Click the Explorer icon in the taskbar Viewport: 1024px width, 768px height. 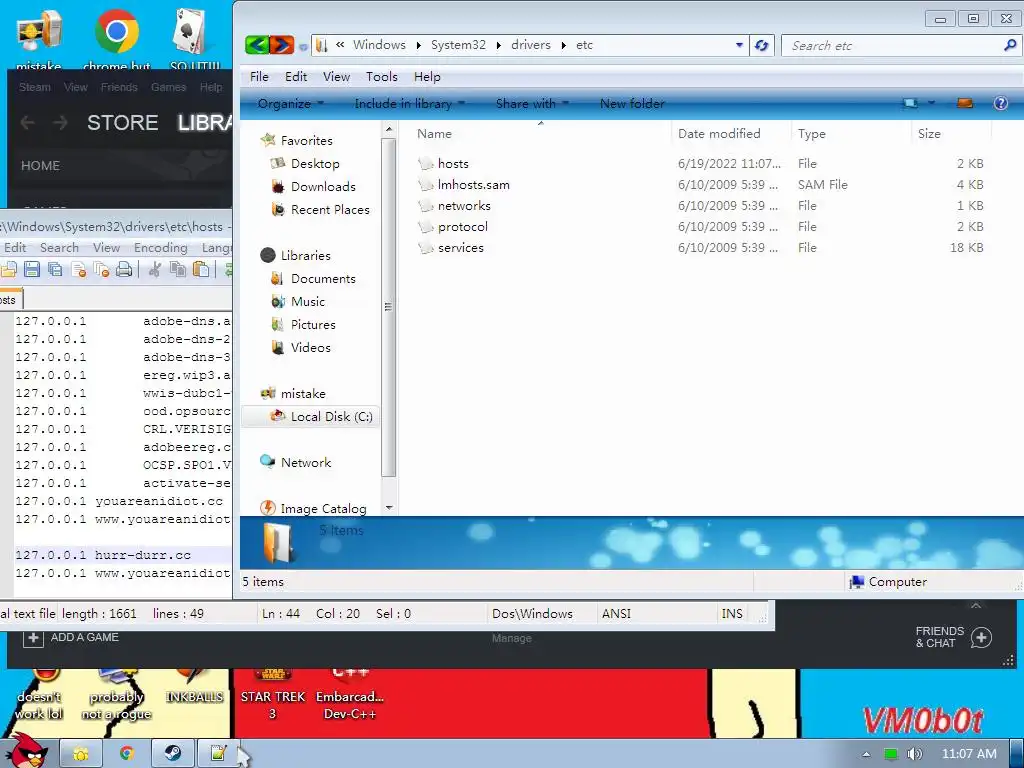[x=81, y=754]
